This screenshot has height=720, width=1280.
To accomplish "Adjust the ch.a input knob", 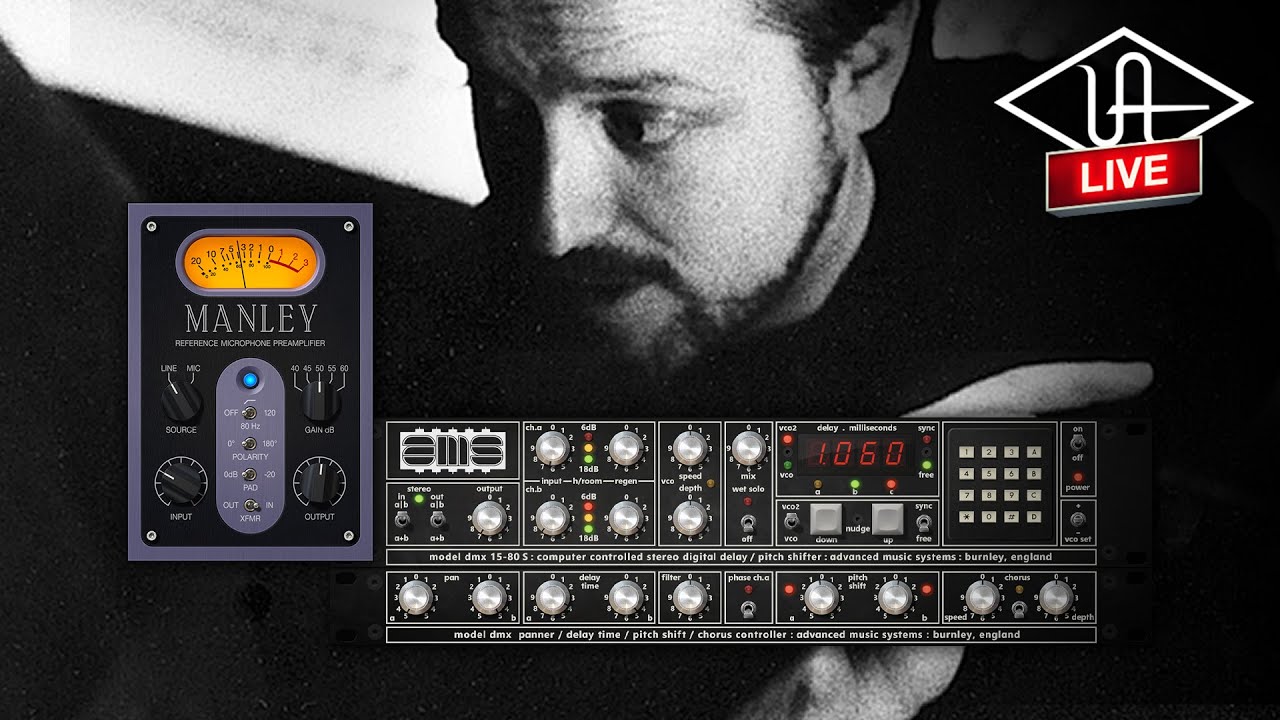I will [x=551, y=448].
